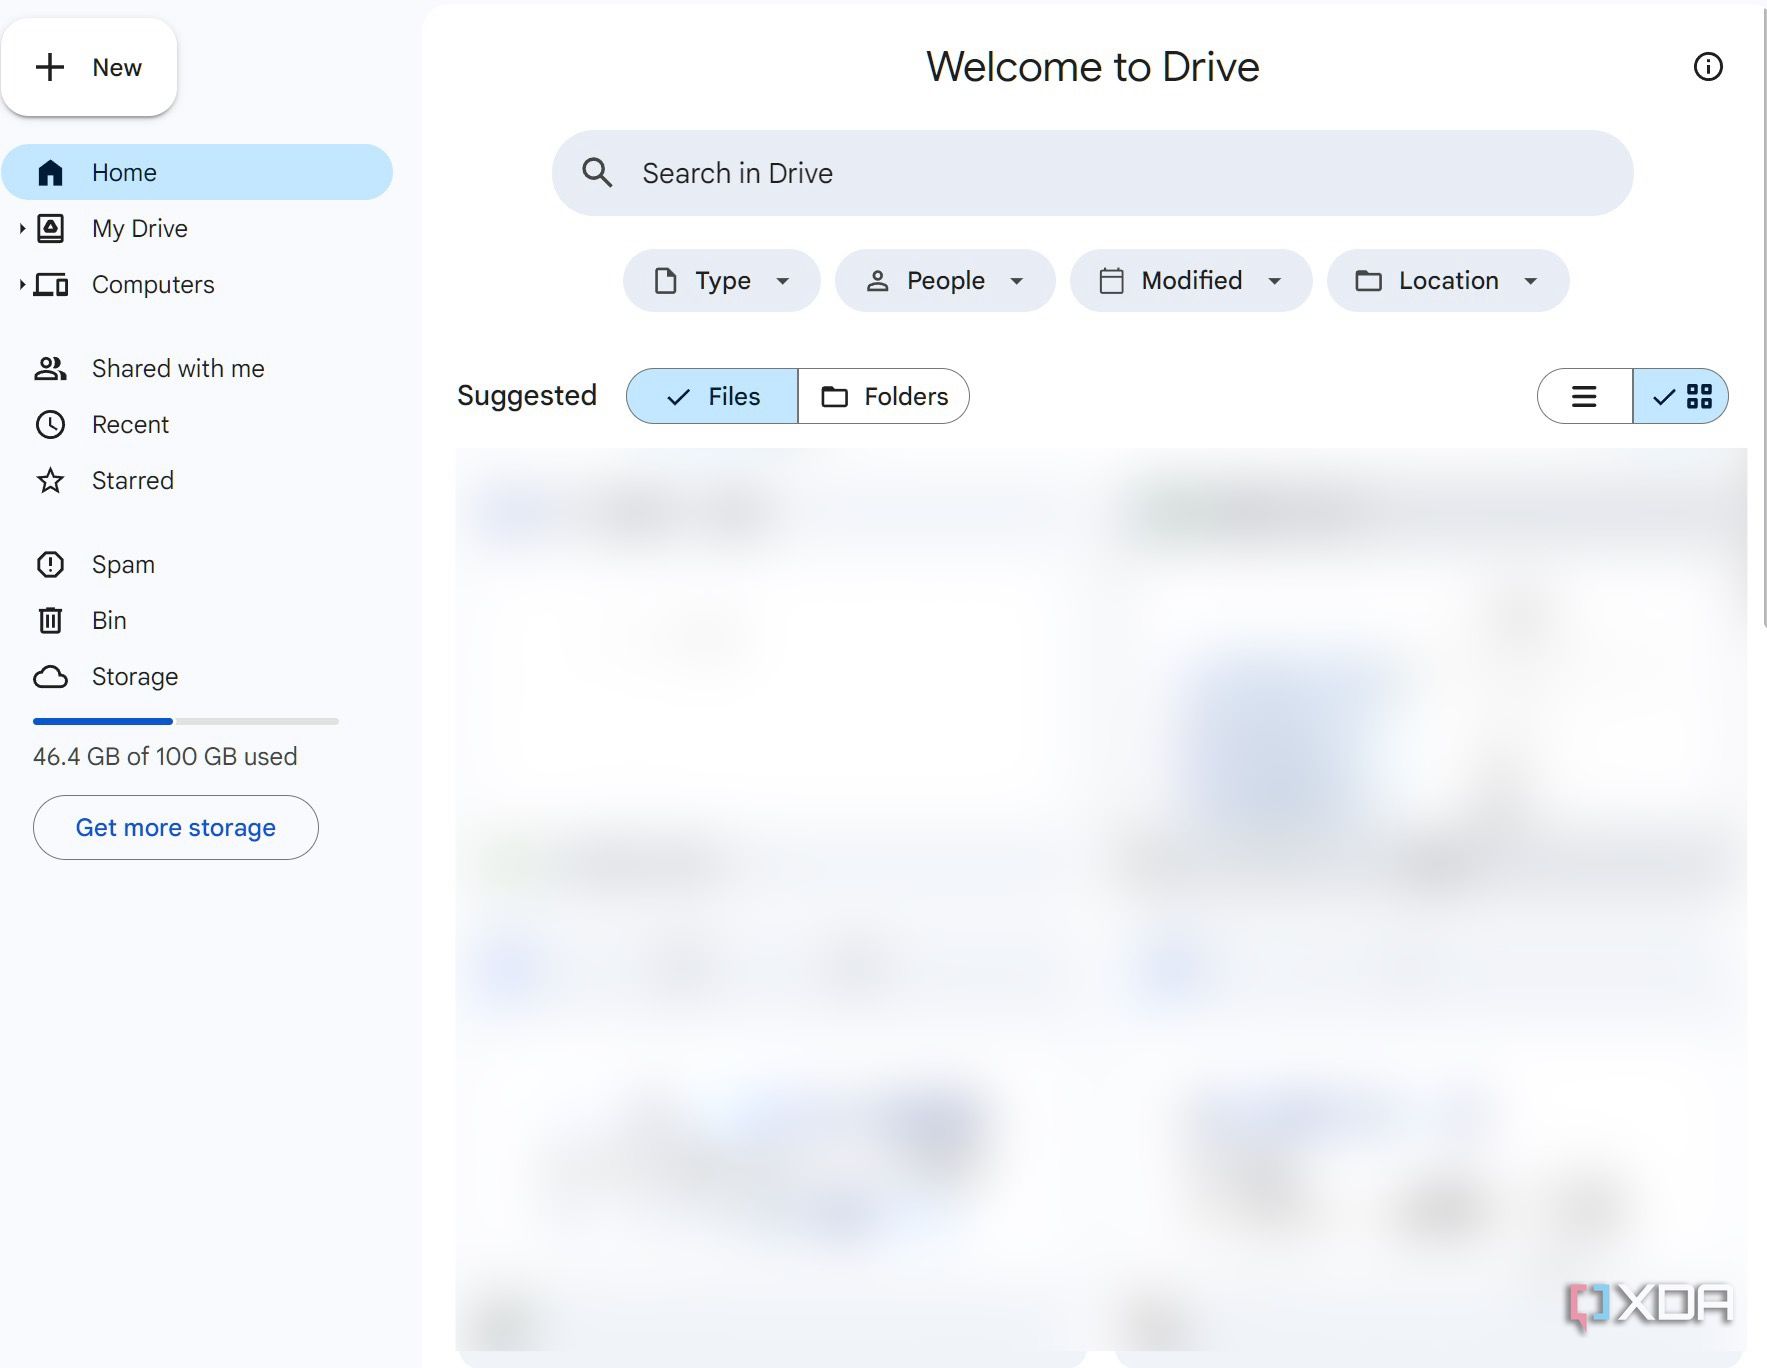1767x1368 pixels.
Task: Click the Spam warning icon
Action: 51,565
